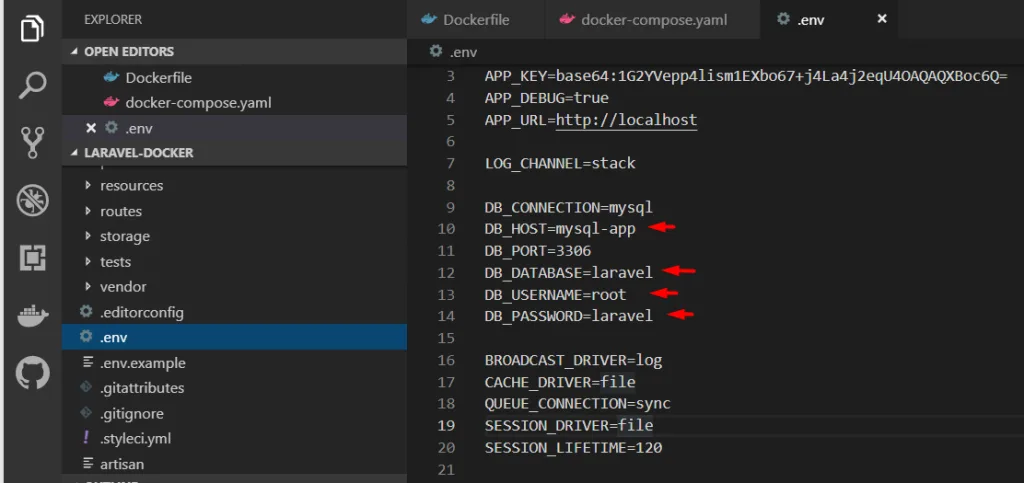Screen dimensions: 1024x483
Task: Click the SESSION_DRIVER=file line
Action: click(569, 426)
